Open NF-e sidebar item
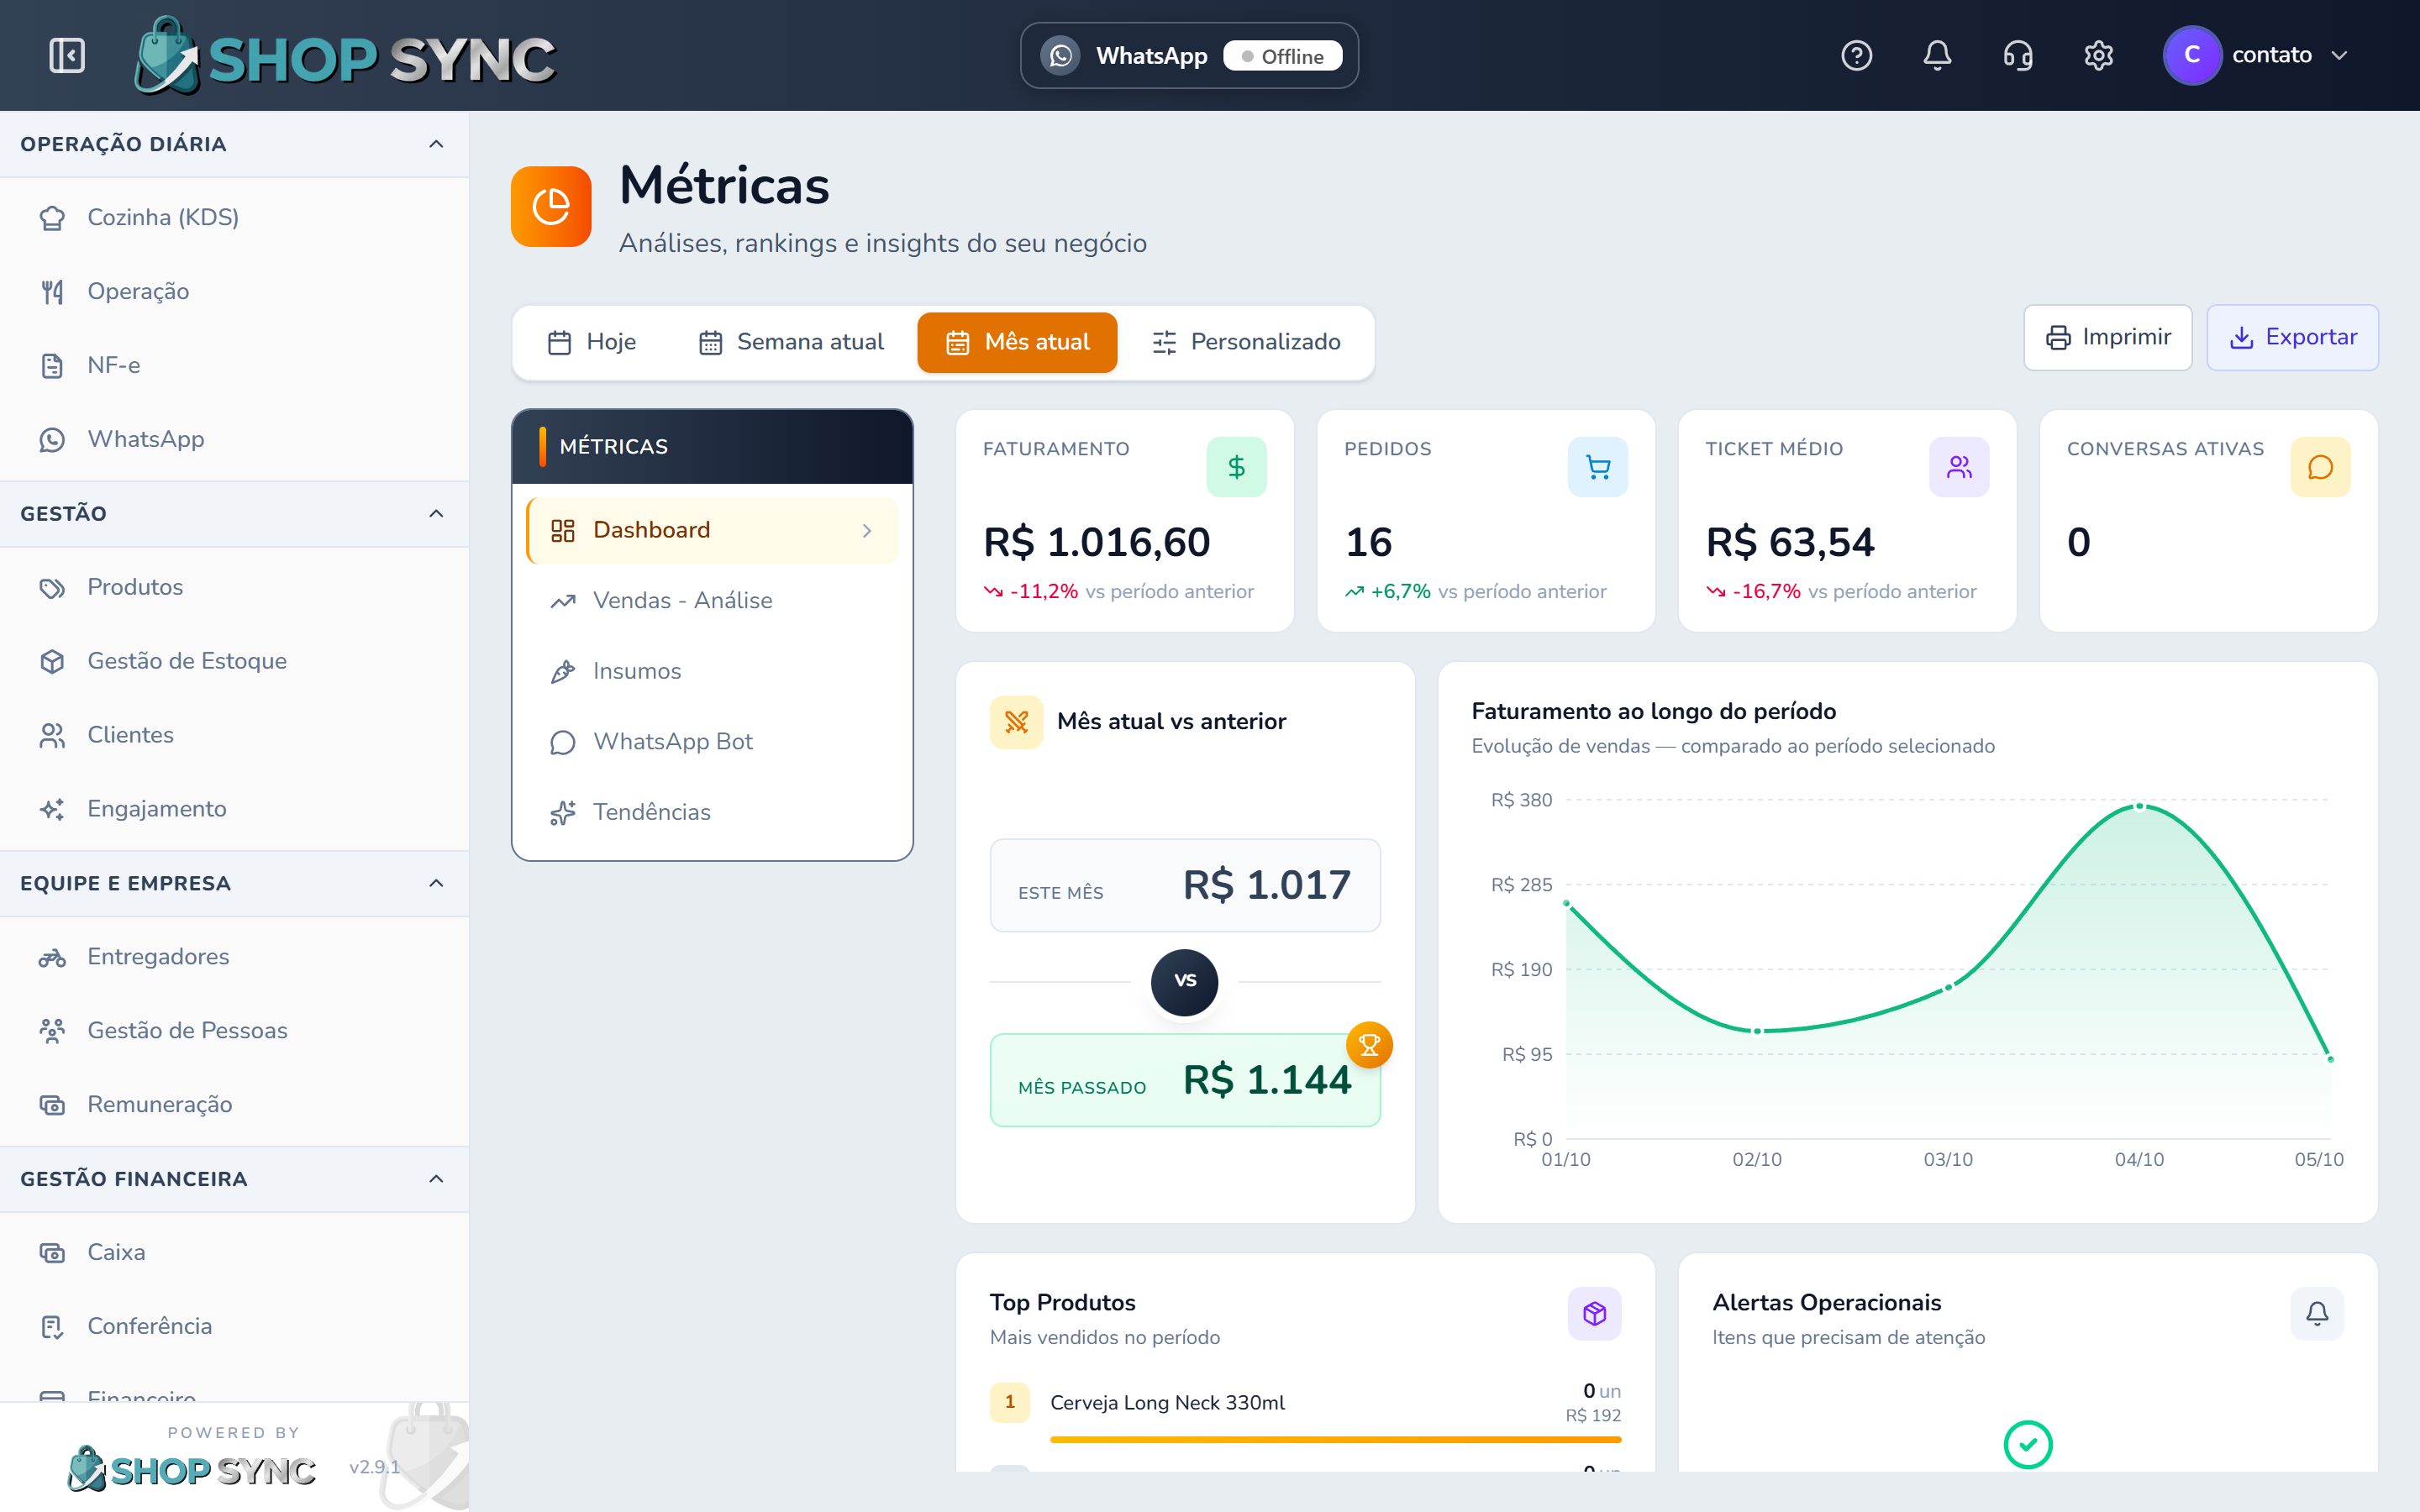The image size is (2420, 1512). (234, 365)
